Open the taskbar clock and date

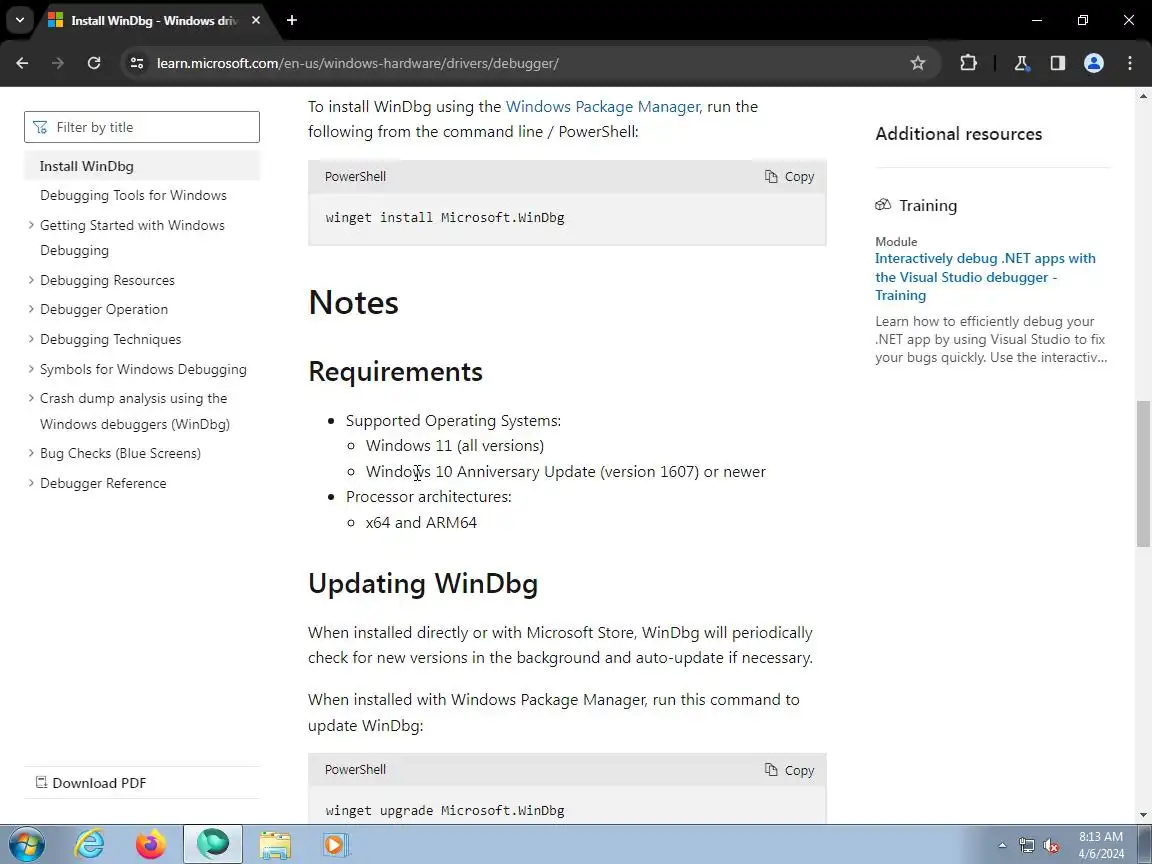1101,845
